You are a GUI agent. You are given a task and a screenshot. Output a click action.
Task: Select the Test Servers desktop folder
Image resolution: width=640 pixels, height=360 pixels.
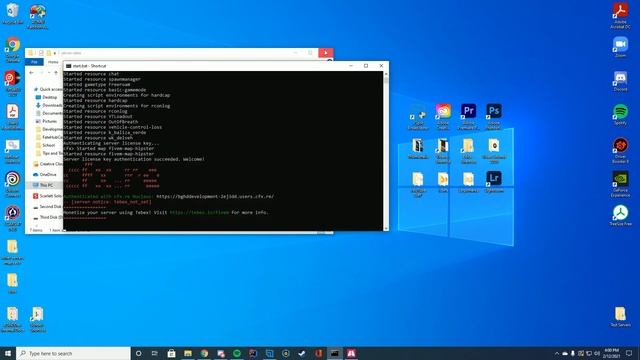click(x=620, y=317)
